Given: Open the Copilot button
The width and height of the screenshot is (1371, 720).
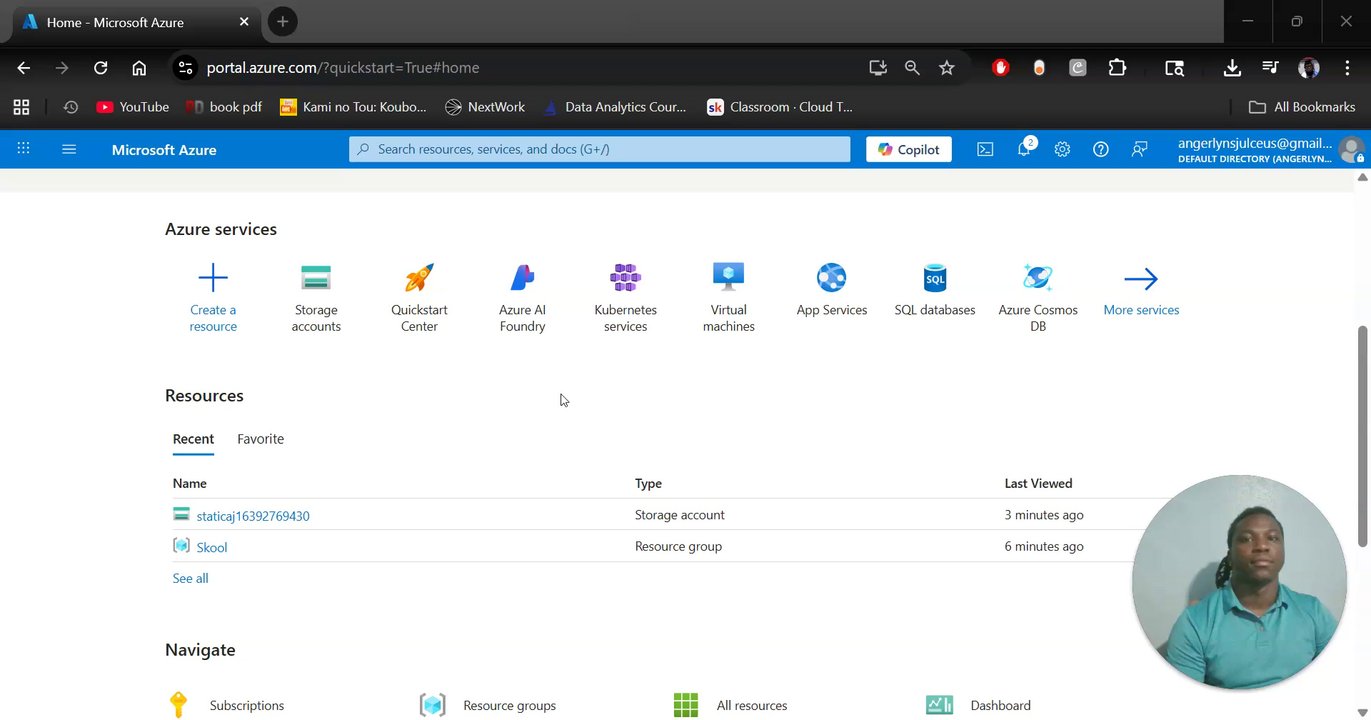Looking at the screenshot, I should 909,149.
